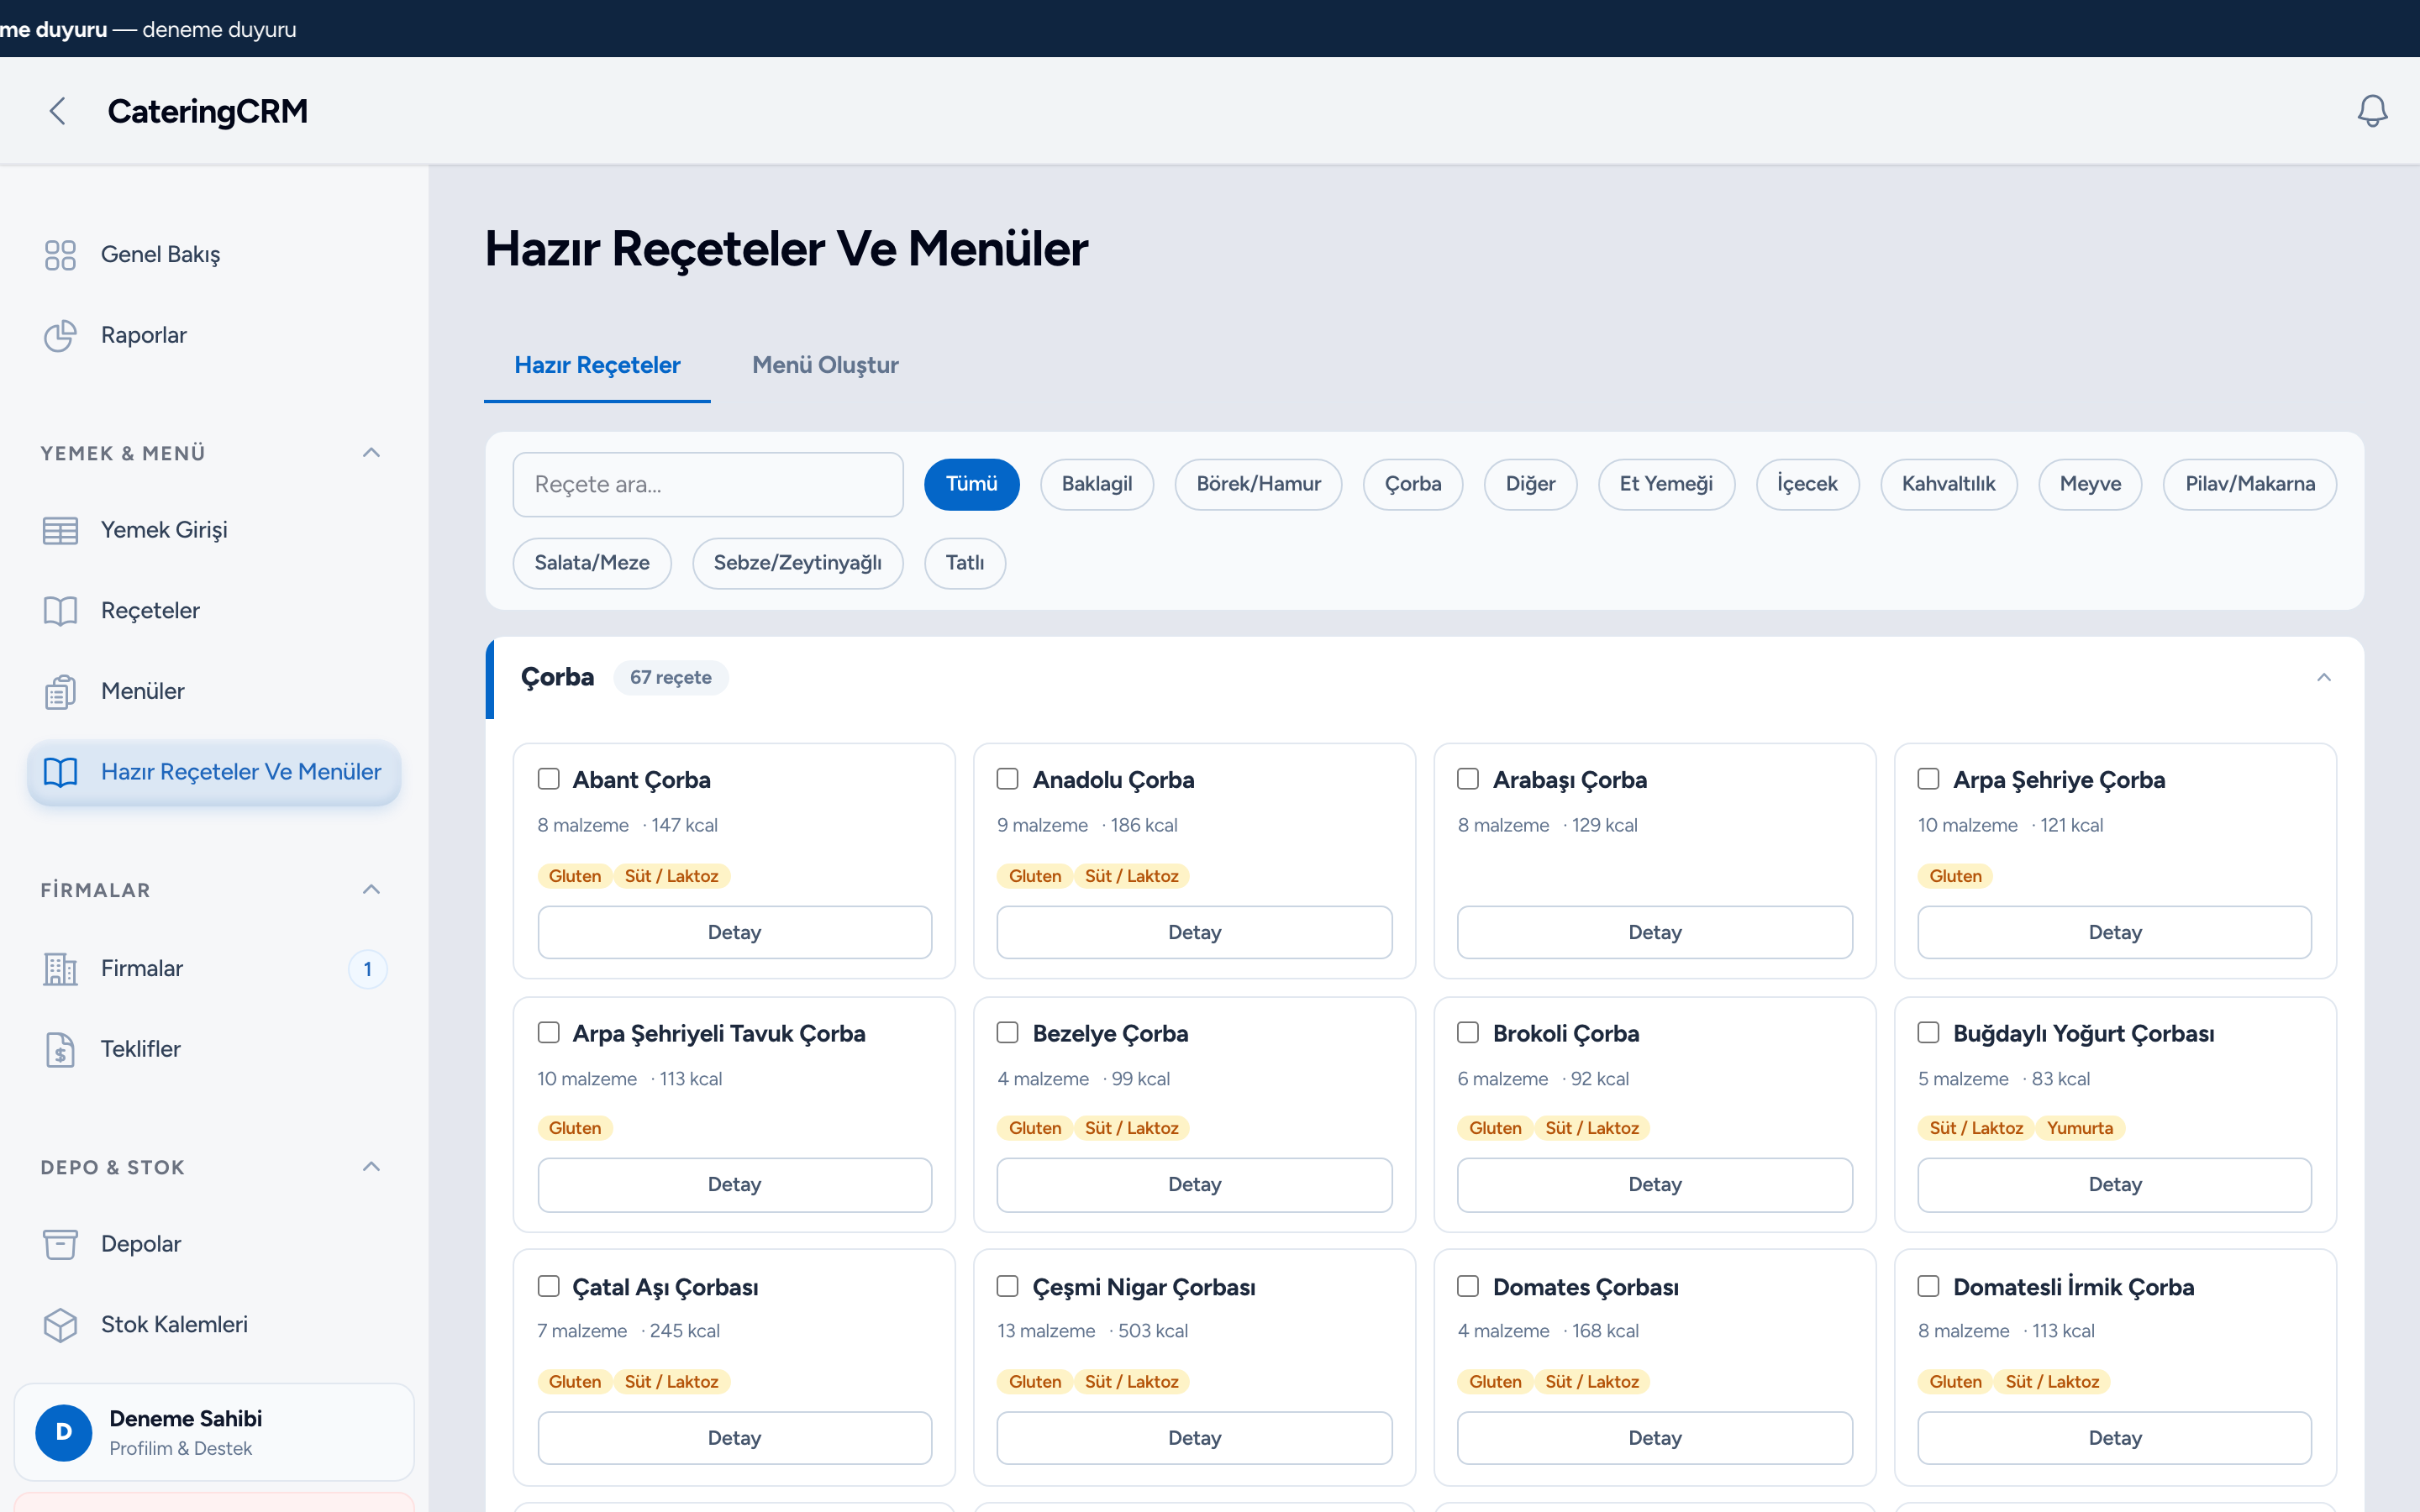Click the Depolar archive box icon

pos(60,1245)
